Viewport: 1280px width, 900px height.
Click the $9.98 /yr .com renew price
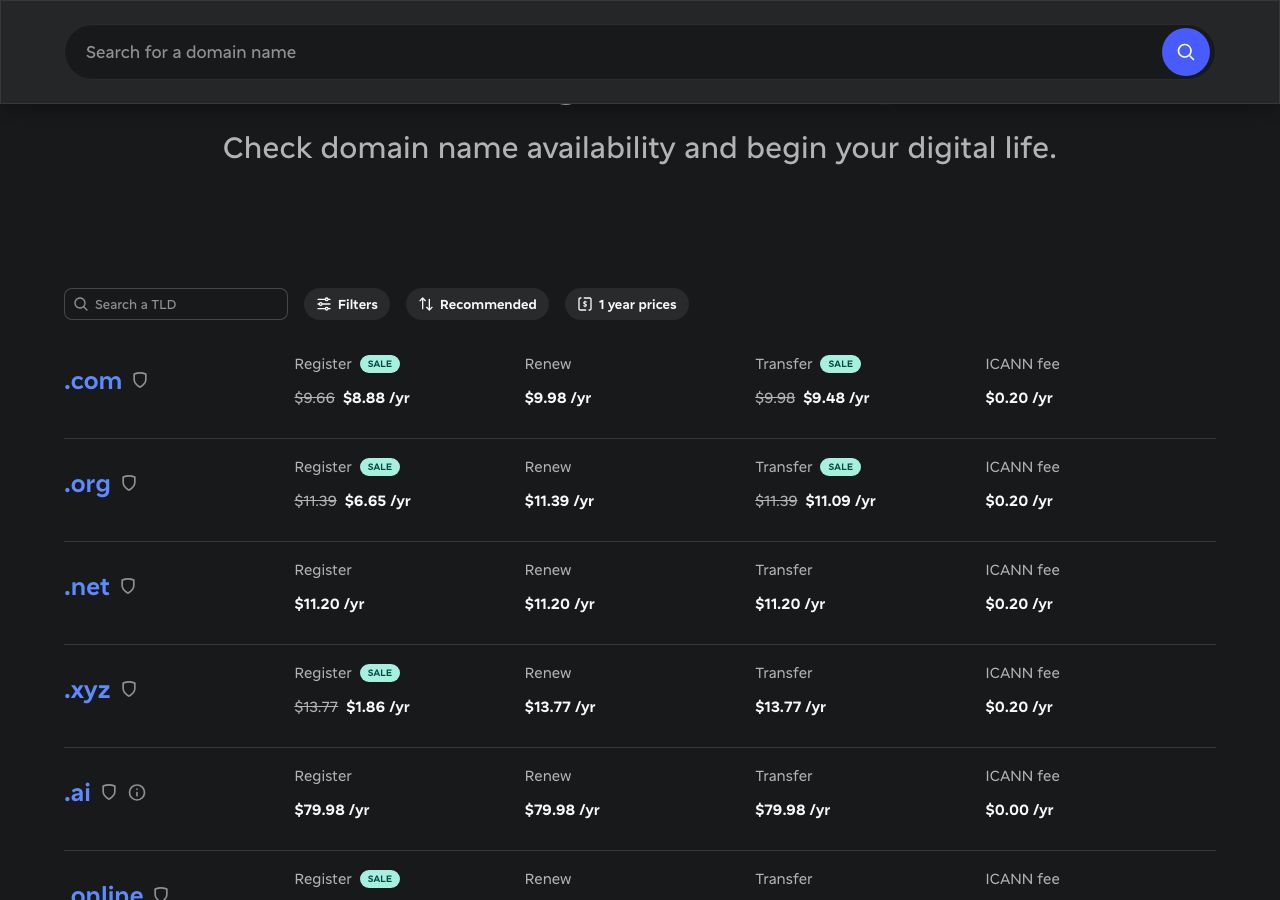(x=558, y=398)
